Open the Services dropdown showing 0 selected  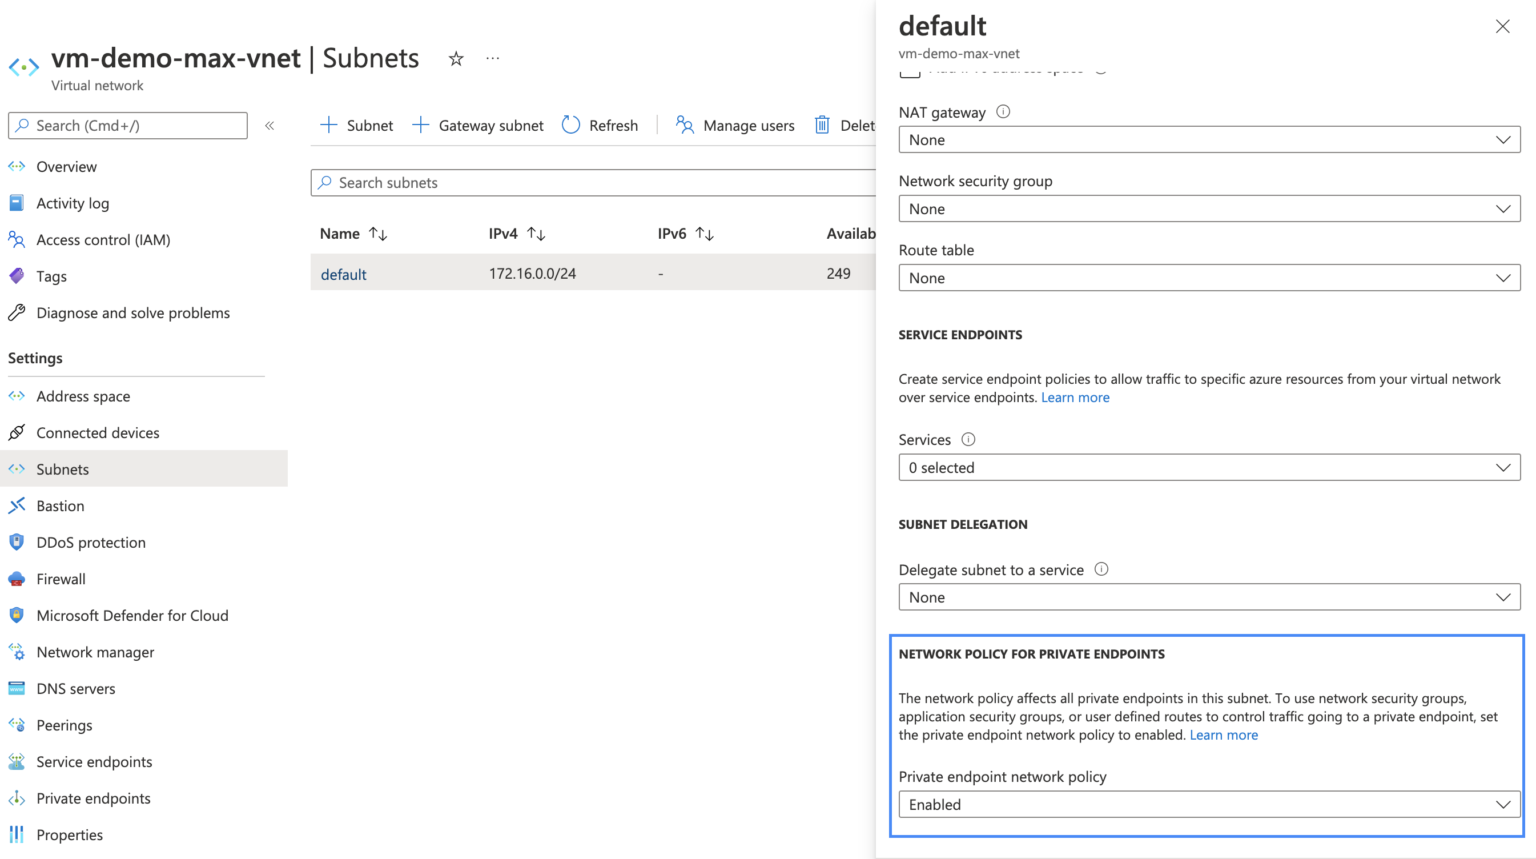[x=1209, y=467]
